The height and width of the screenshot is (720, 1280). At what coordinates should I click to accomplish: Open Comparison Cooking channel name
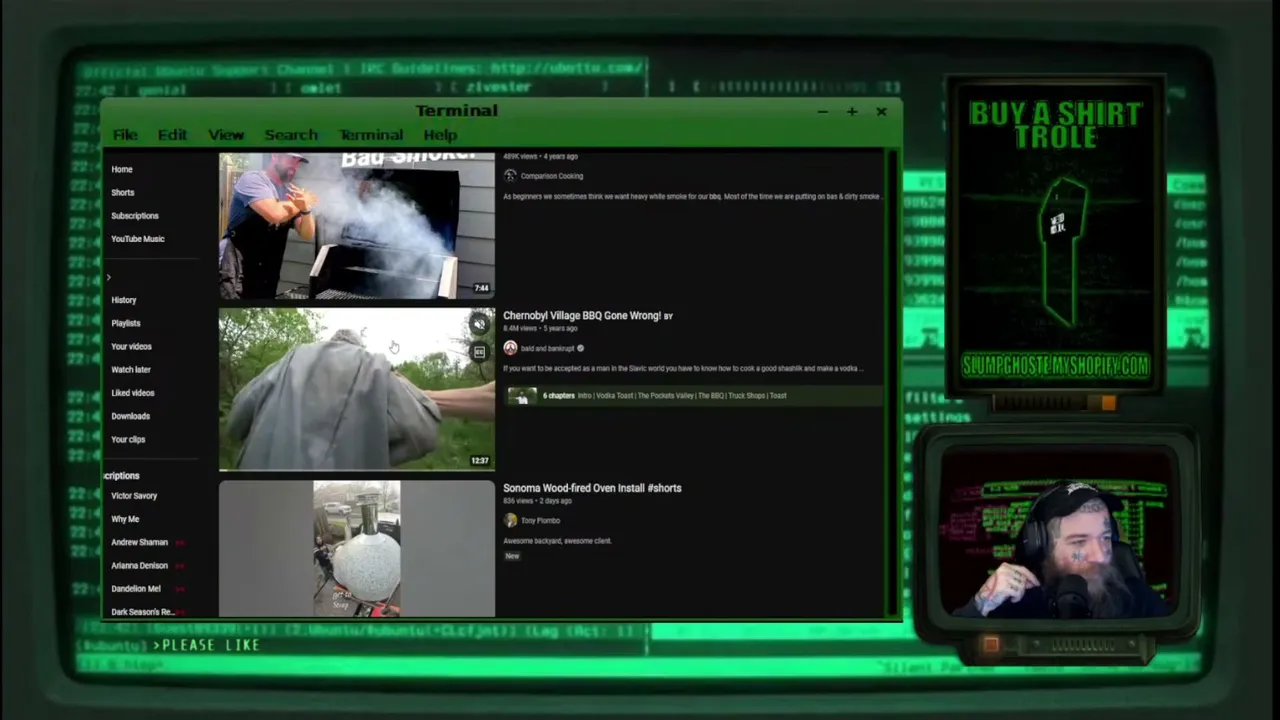(x=552, y=176)
